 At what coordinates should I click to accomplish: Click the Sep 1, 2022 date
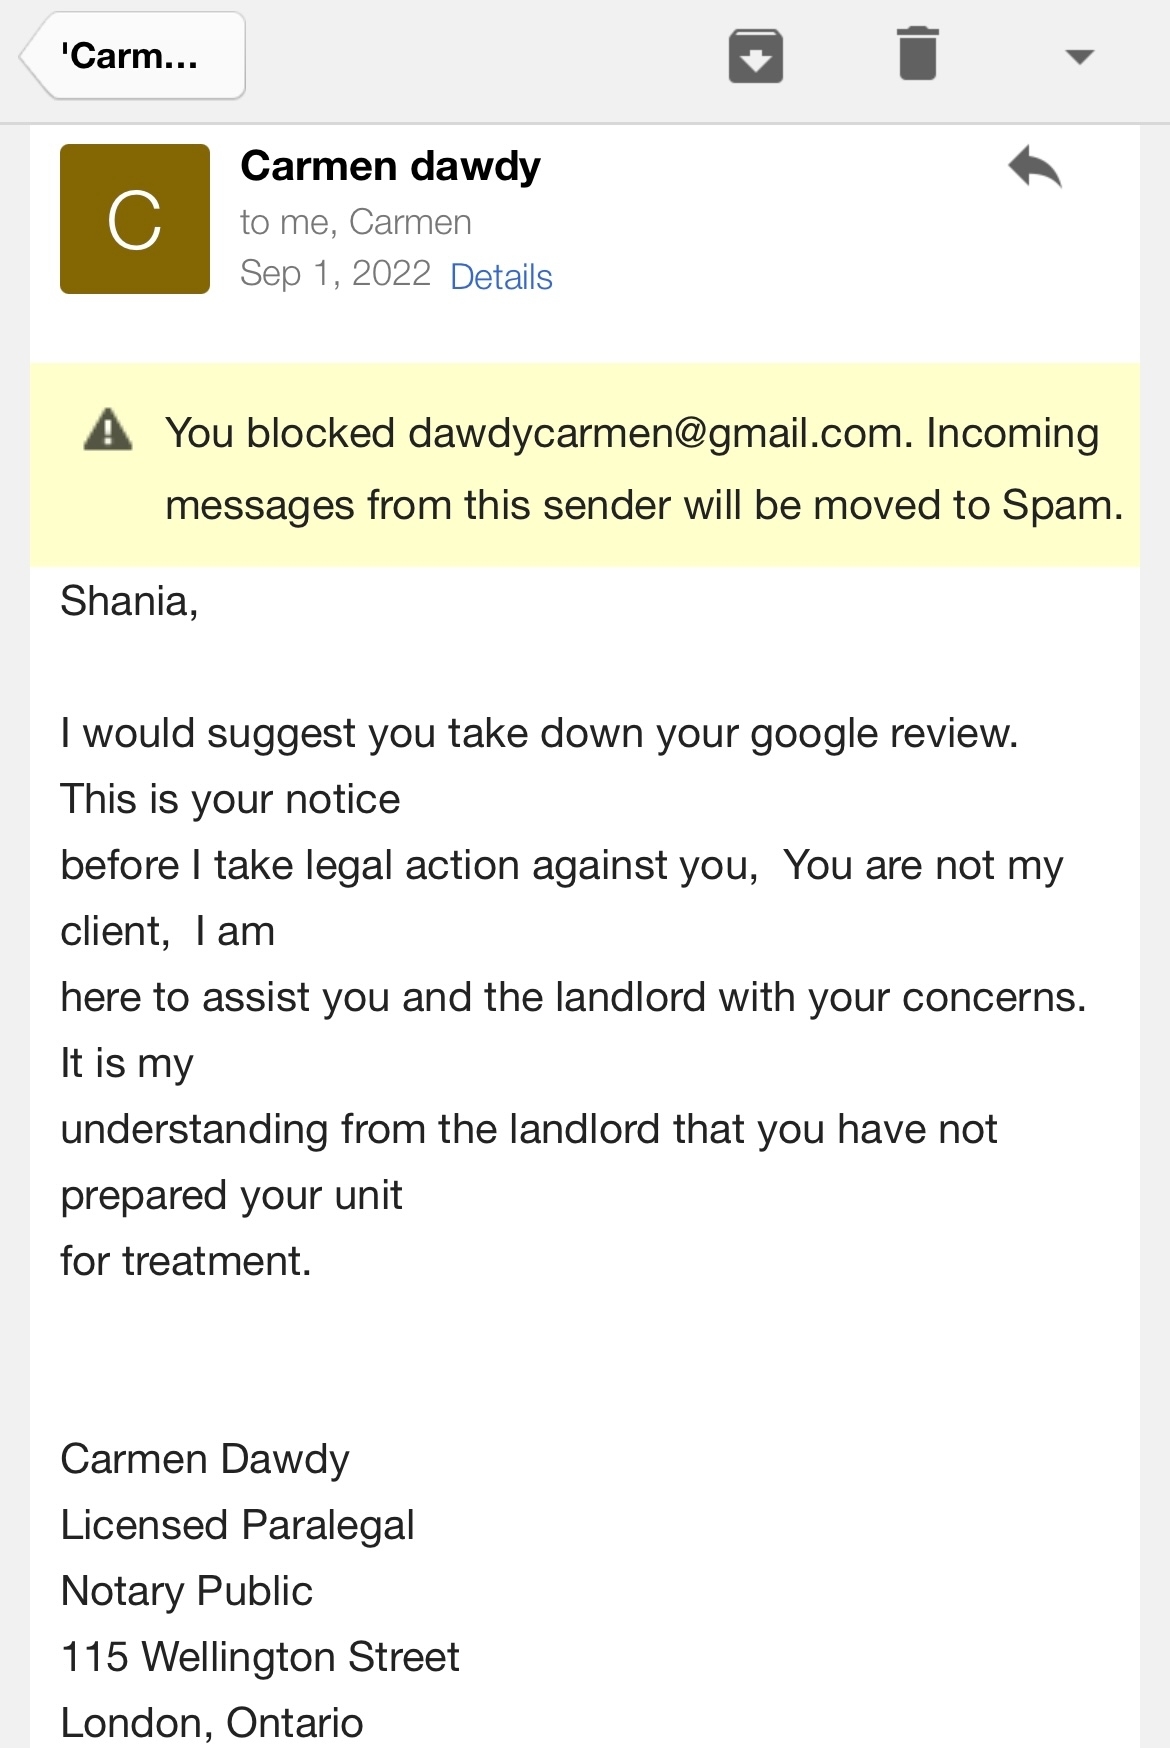(335, 273)
